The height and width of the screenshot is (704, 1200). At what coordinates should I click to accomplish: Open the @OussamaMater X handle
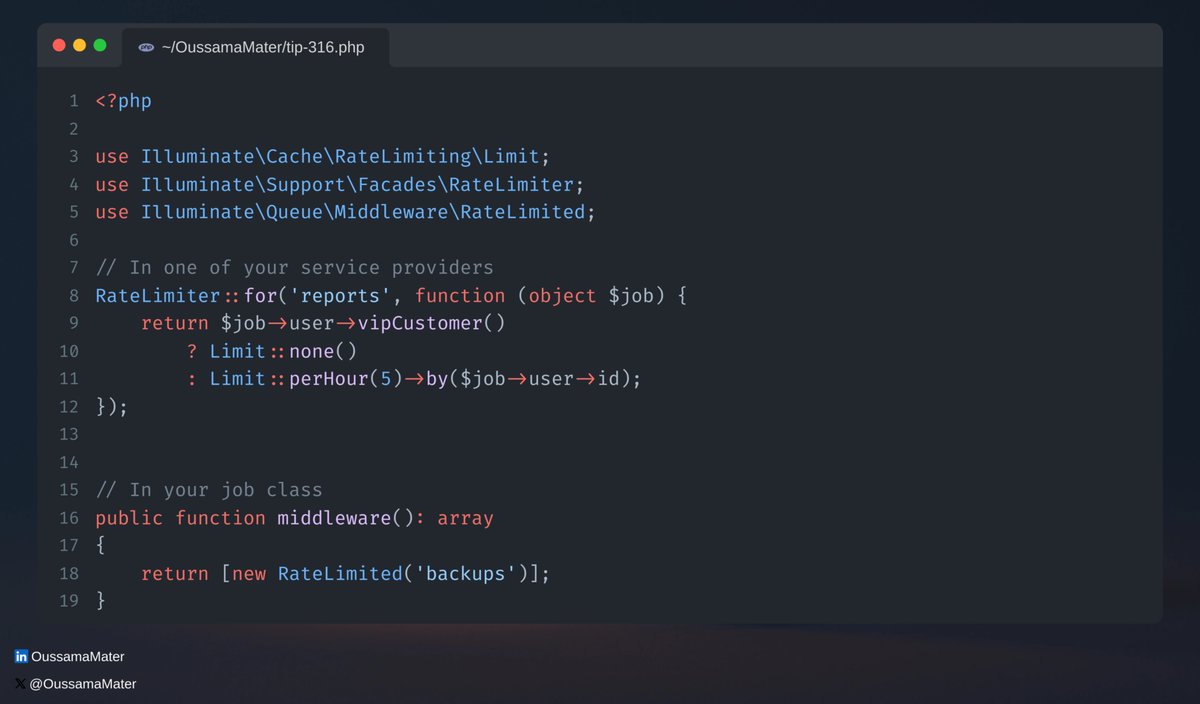pos(83,684)
